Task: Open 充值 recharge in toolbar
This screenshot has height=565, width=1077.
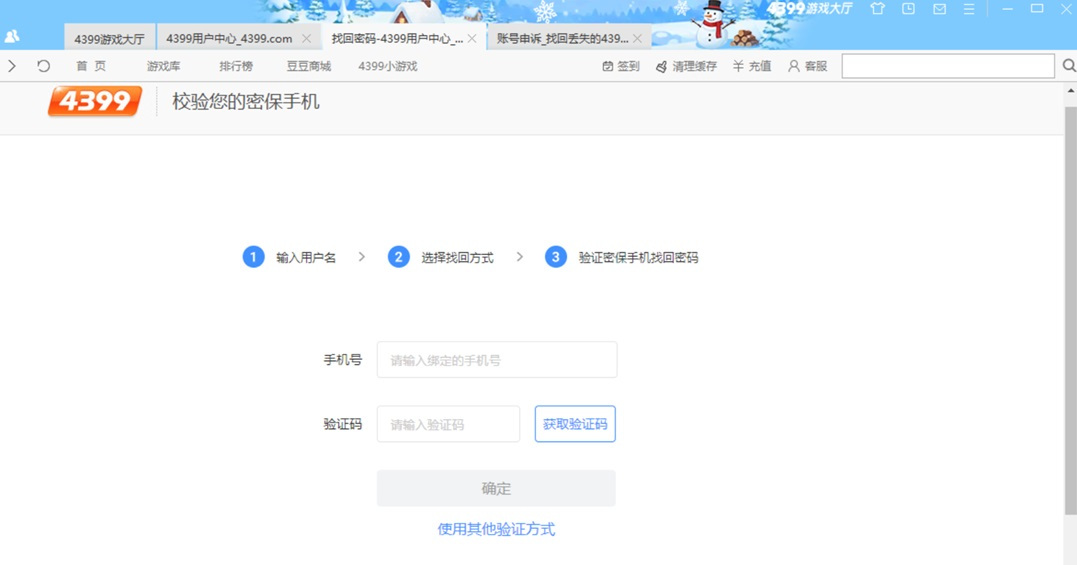Action: pyautogui.click(x=752, y=66)
